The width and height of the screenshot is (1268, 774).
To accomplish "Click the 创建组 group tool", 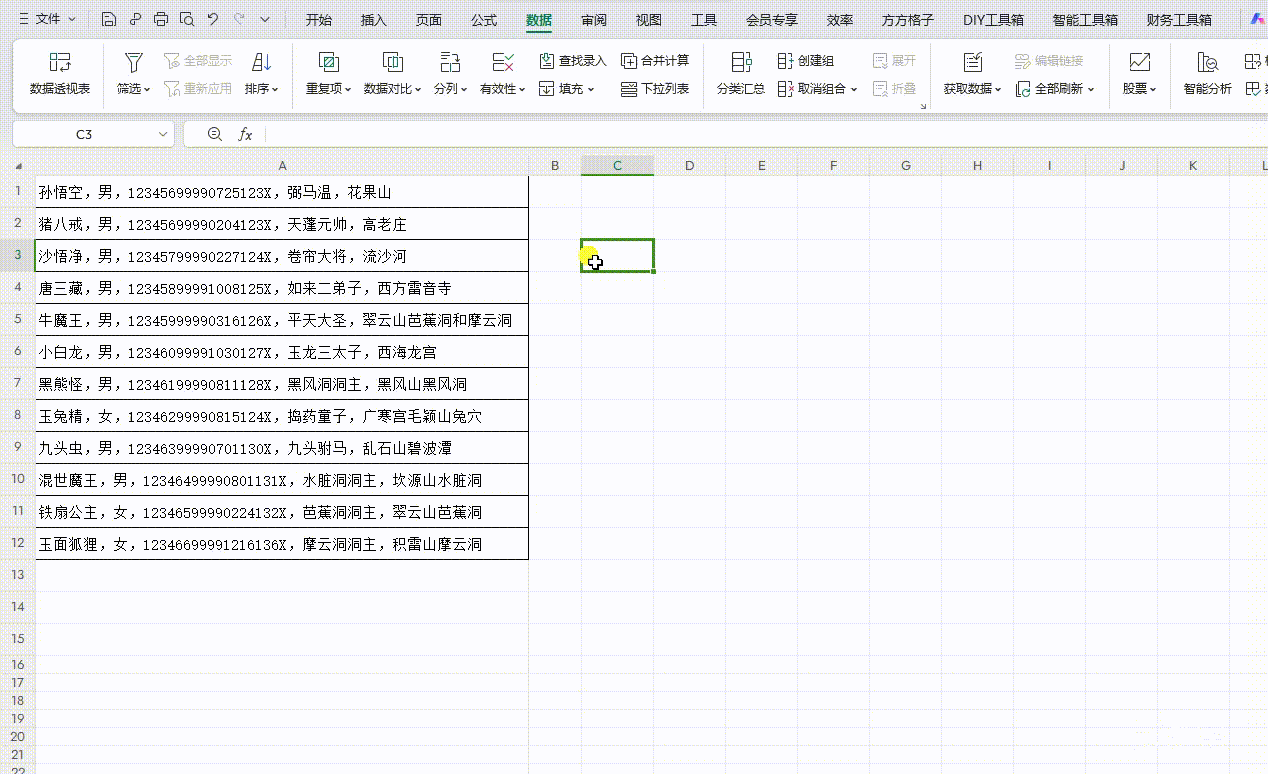I will (x=806, y=61).
